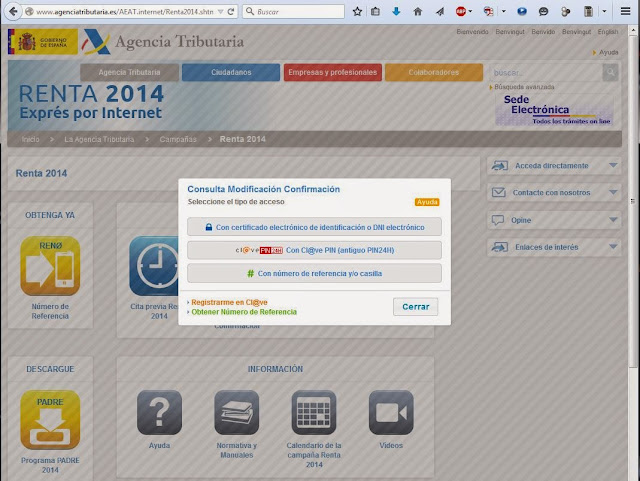This screenshot has height=481, width=640.
Task: Open the Ayuda question mark icon
Action: tap(159, 412)
